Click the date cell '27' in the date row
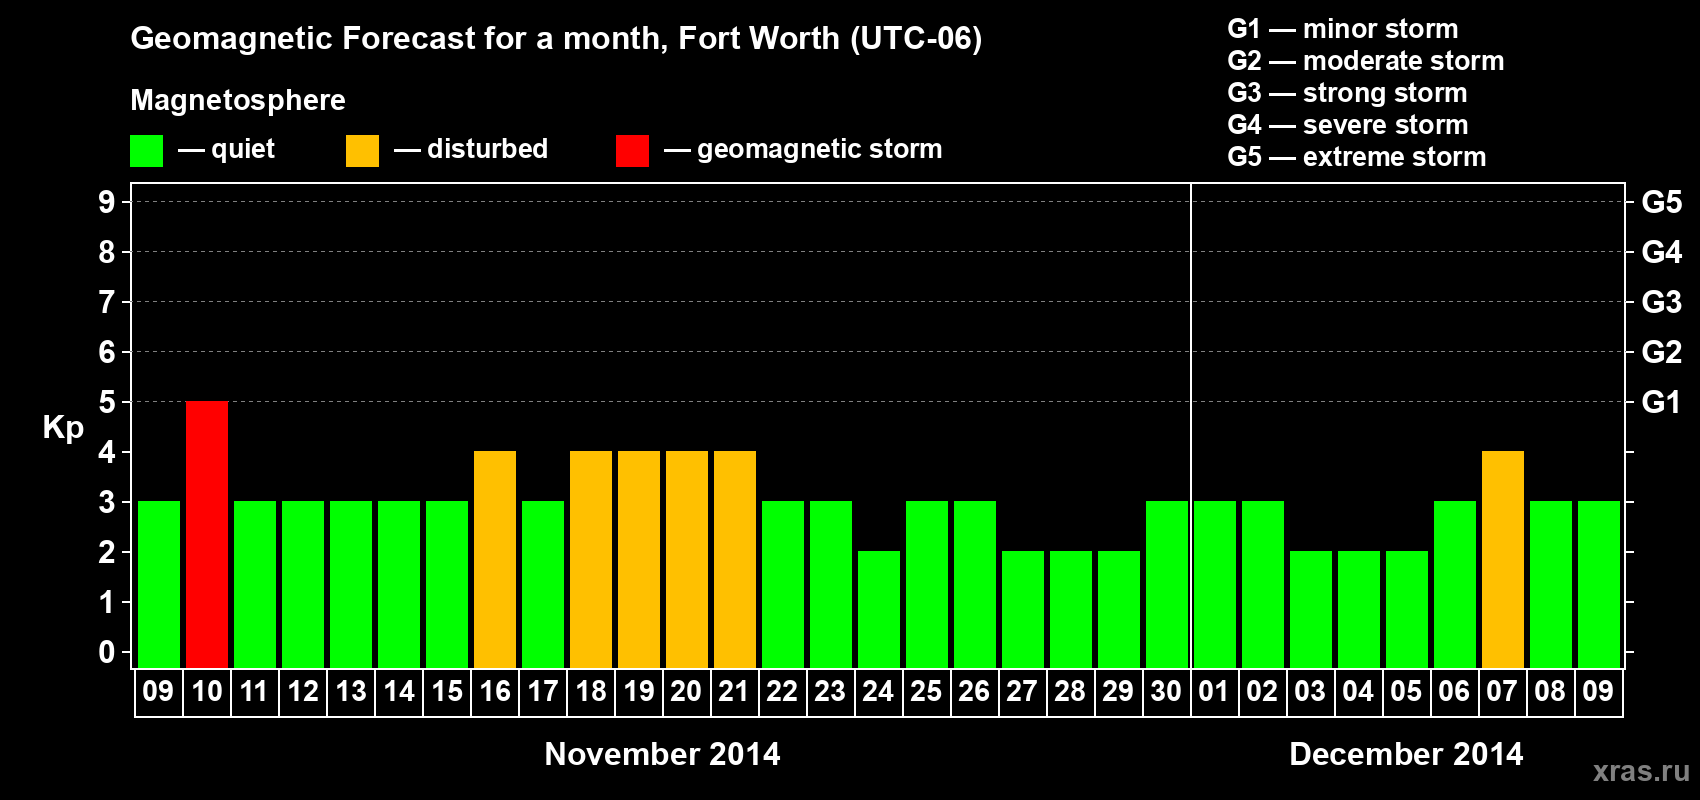Image resolution: width=1700 pixels, height=800 pixels. coord(1023,692)
